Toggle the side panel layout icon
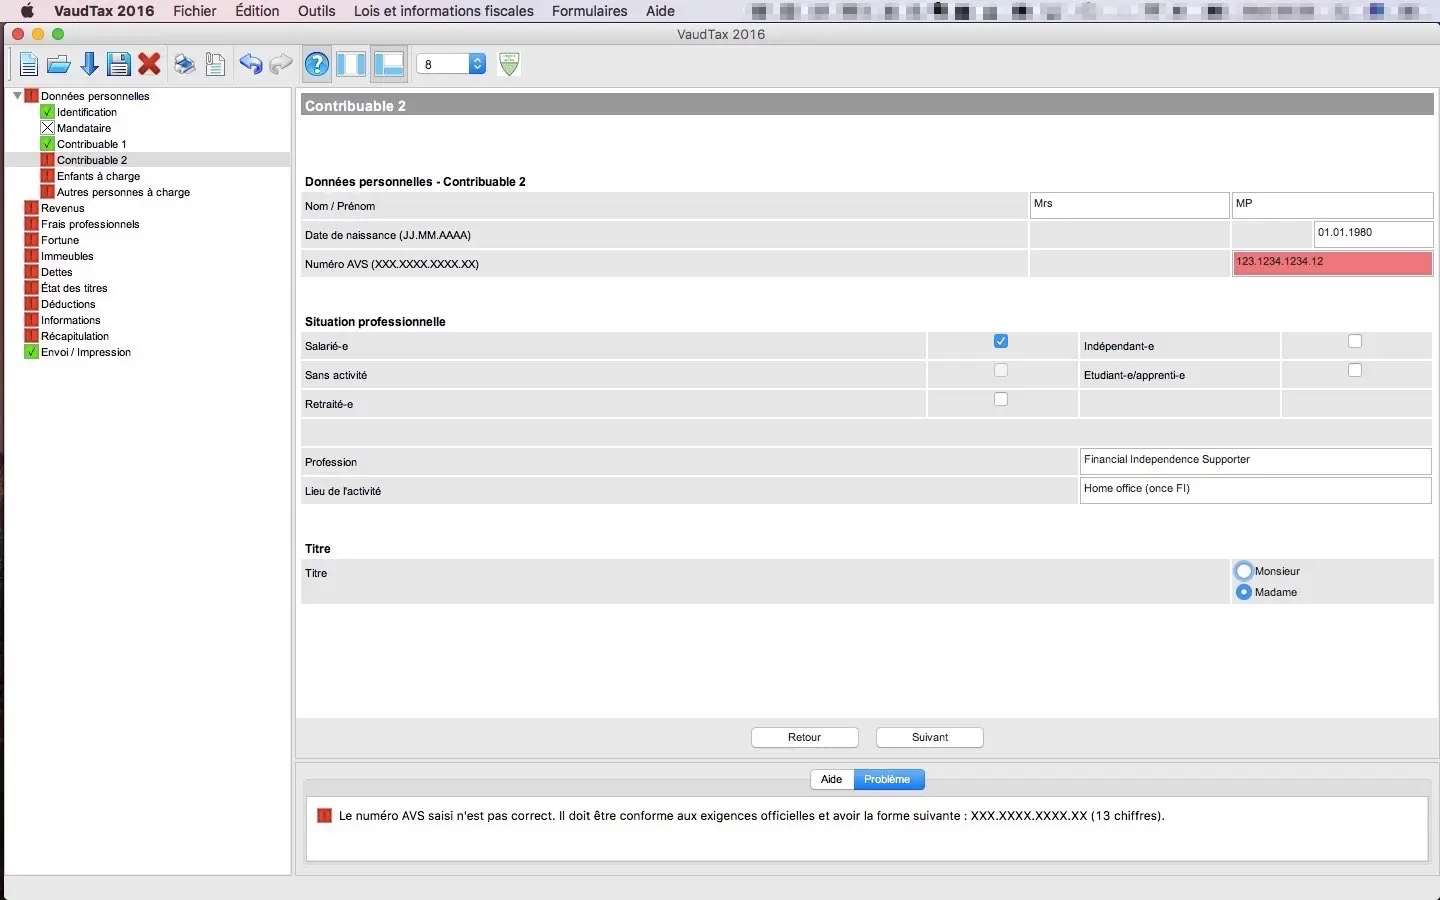This screenshot has width=1440, height=900. pyautogui.click(x=351, y=65)
